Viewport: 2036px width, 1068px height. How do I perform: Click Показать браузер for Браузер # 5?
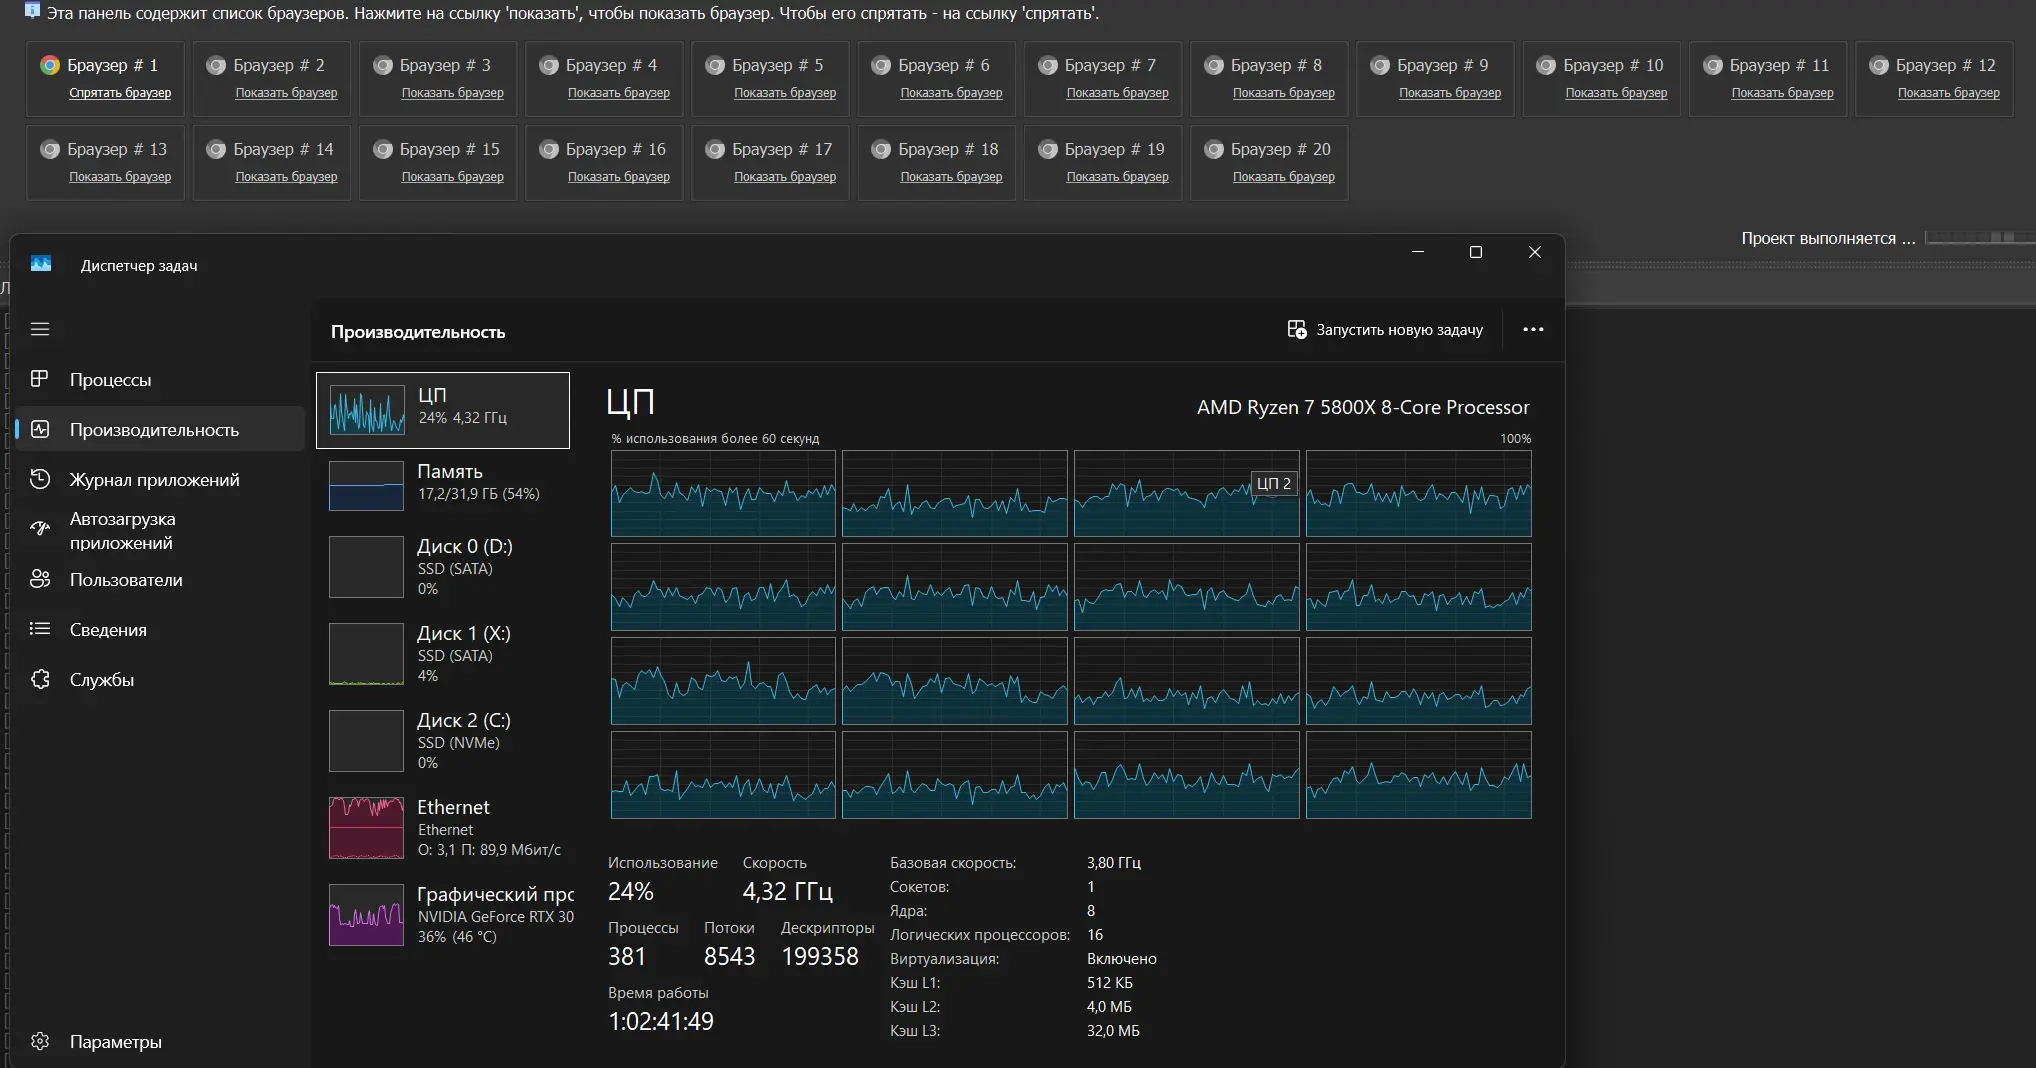(x=785, y=93)
